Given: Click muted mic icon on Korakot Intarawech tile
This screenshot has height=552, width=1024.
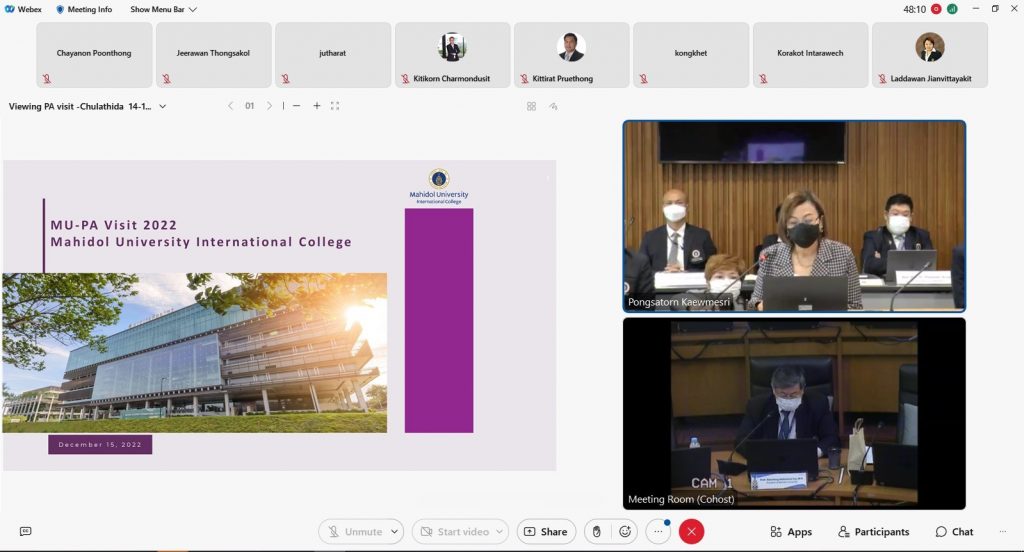Looking at the screenshot, I should click(763, 79).
